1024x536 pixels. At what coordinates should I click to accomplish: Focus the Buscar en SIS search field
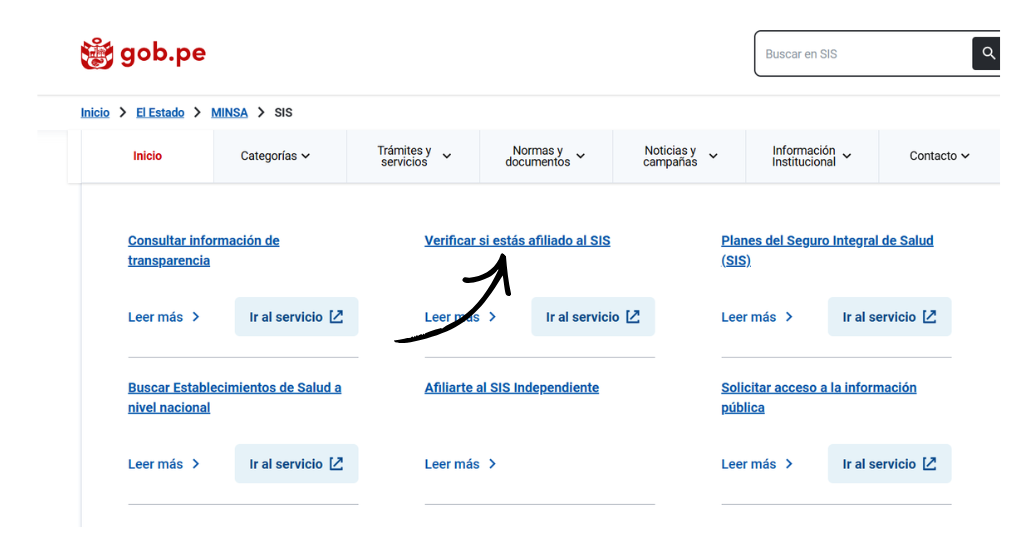point(863,54)
